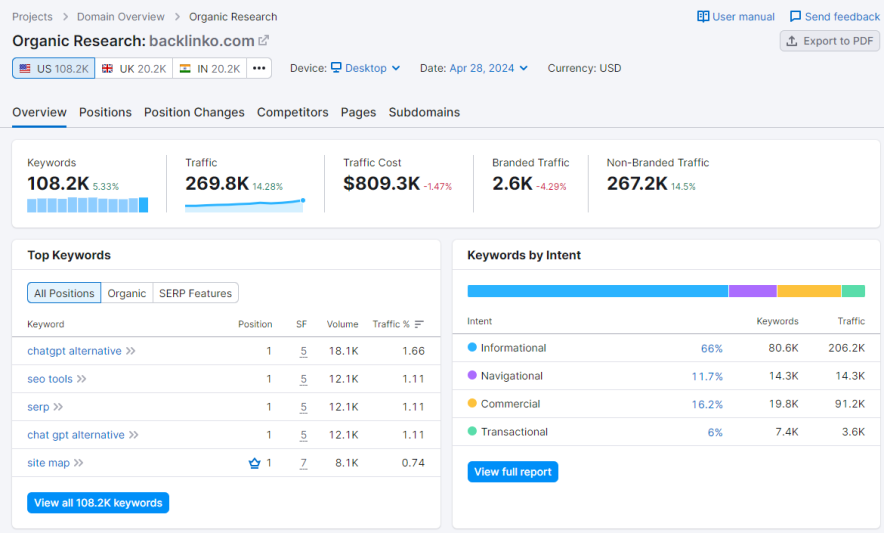
Task: Open the User manual book icon
Action: 703,17
